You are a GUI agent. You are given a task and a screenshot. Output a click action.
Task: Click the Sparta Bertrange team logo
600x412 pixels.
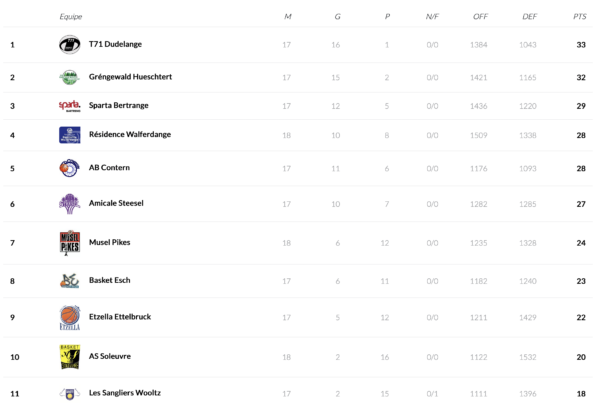coord(69,106)
